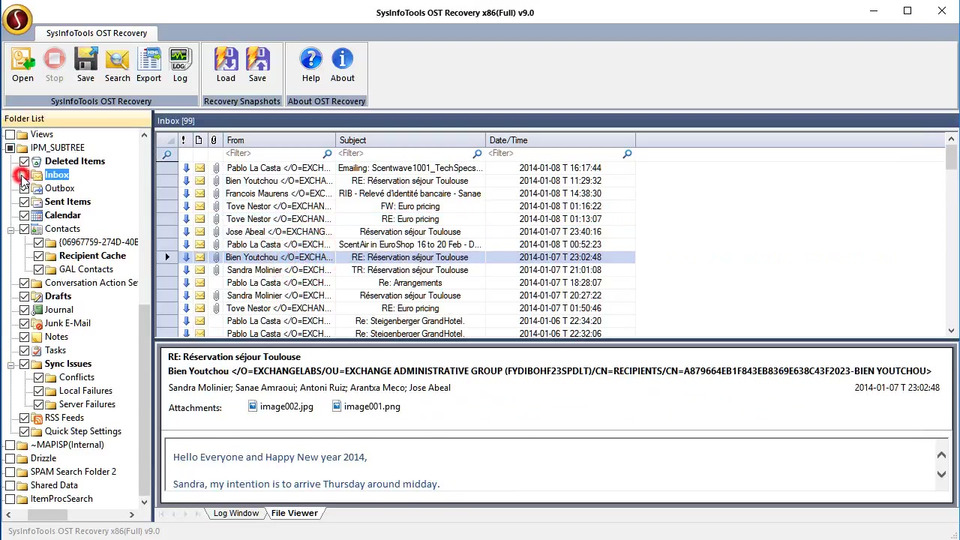Open the Help icon
The image size is (960, 540).
[x=311, y=65]
